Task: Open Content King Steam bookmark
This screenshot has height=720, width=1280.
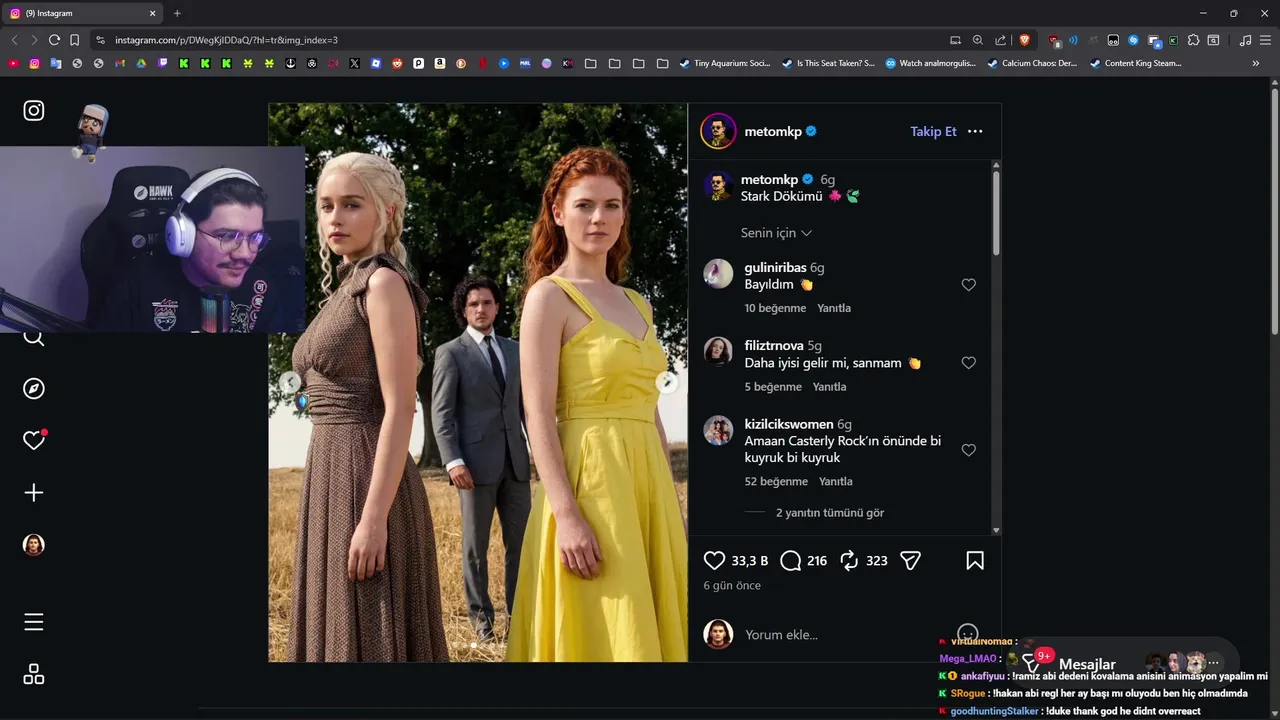Action: (x=1135, y=63)
